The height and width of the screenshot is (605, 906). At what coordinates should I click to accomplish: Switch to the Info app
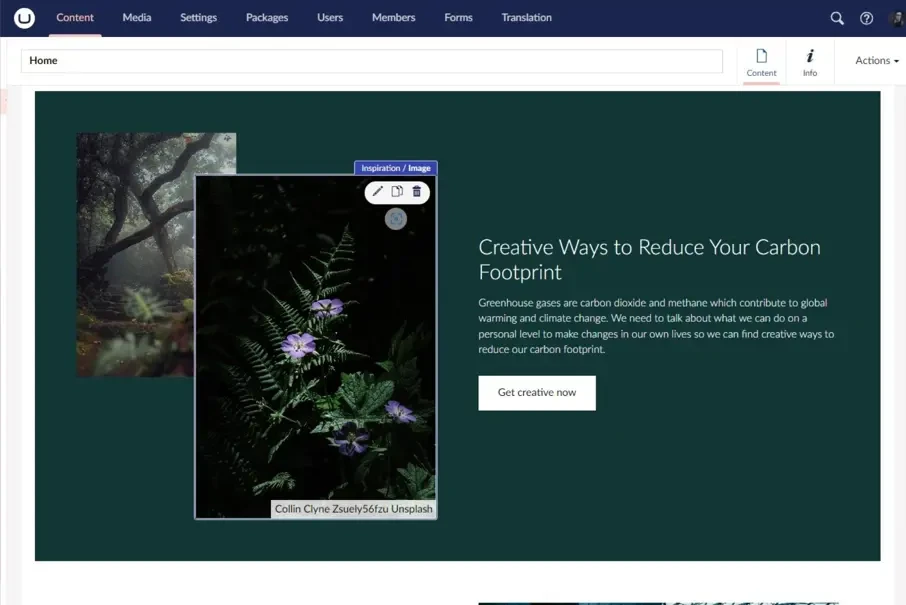tap(810, 61)
